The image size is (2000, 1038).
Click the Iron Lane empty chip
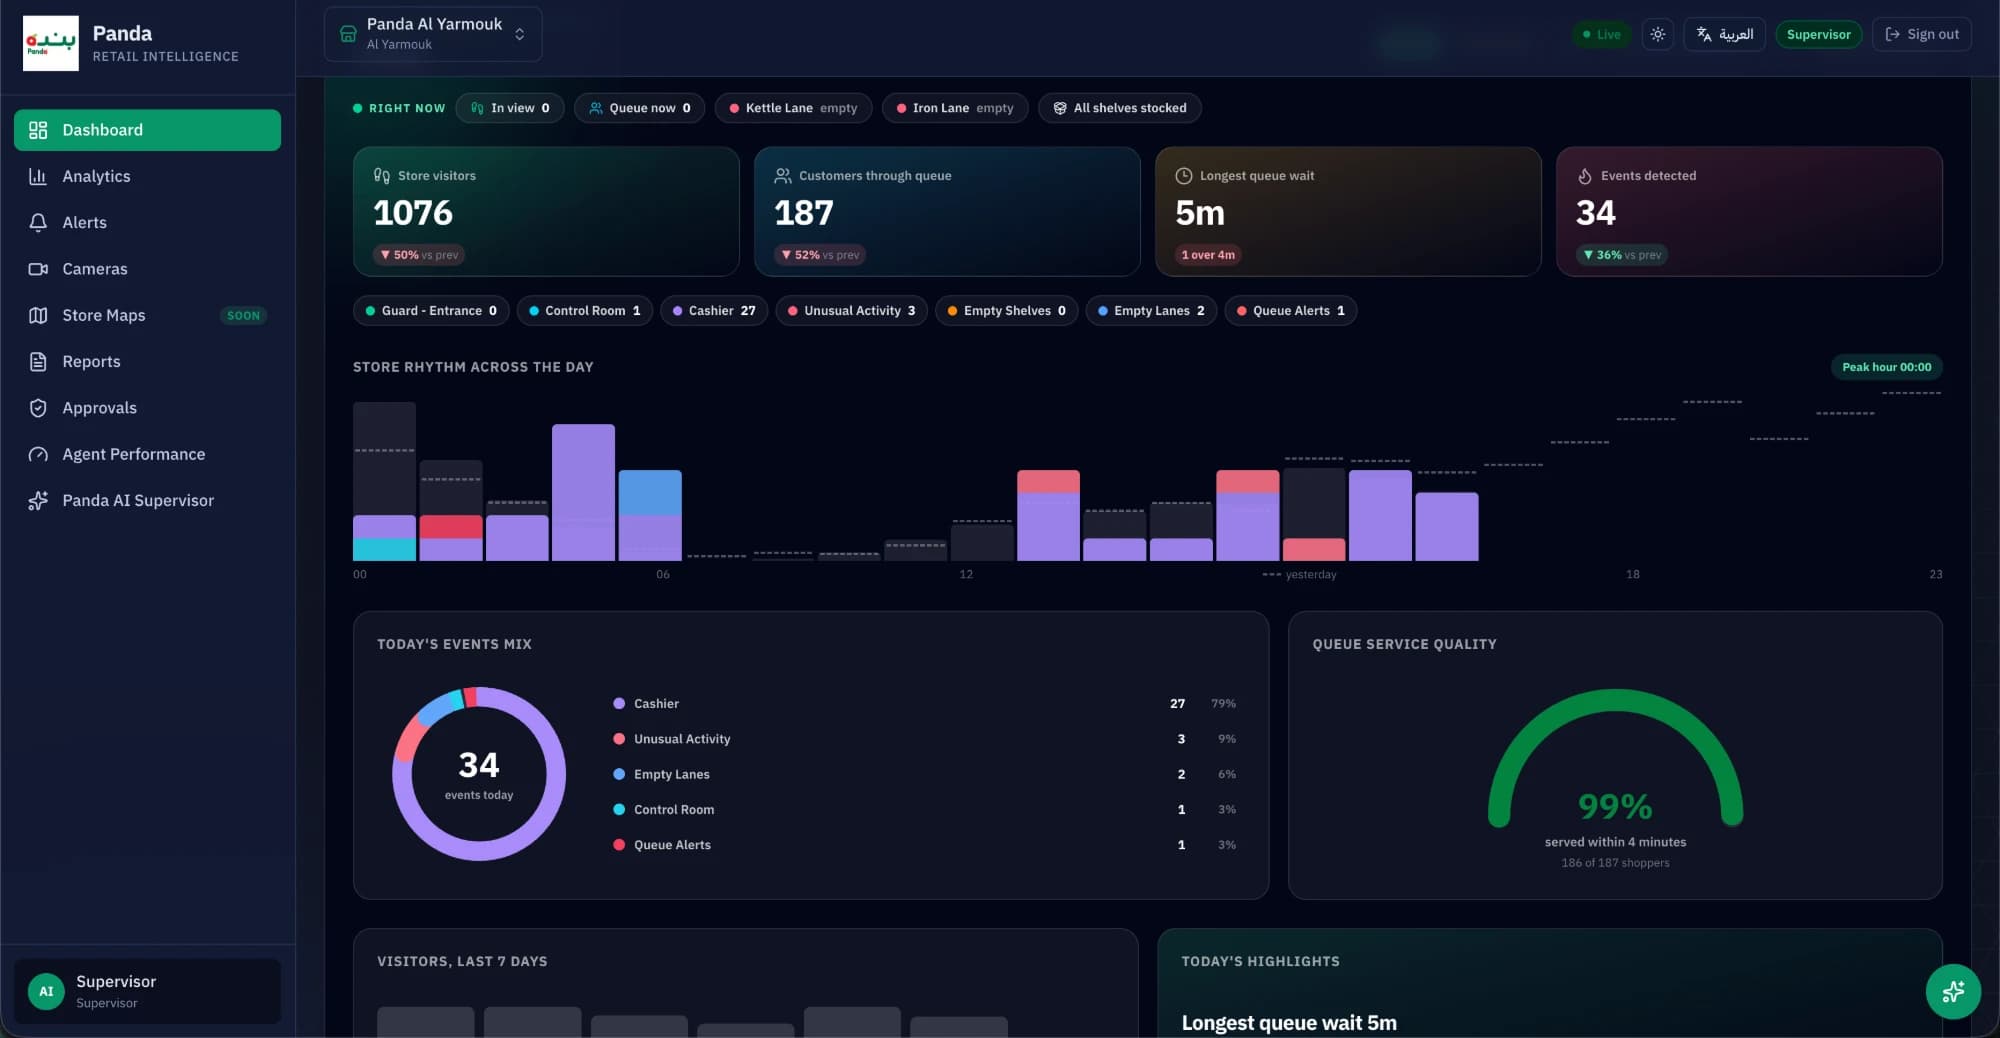point(955,108)
